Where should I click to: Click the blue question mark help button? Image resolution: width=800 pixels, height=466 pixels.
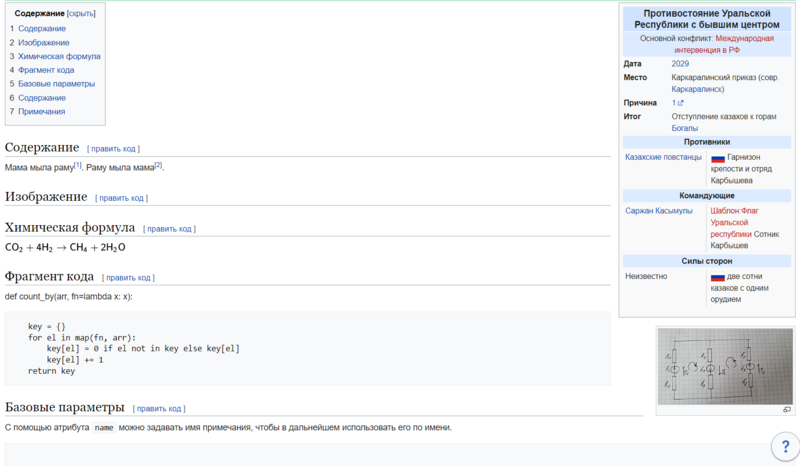pos(785,446)
